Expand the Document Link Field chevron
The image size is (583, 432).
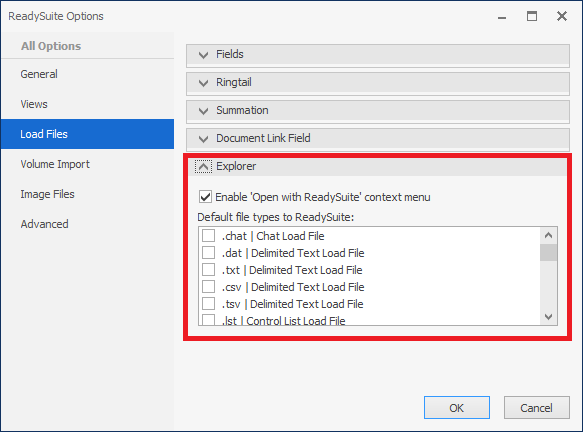(203, 139)
